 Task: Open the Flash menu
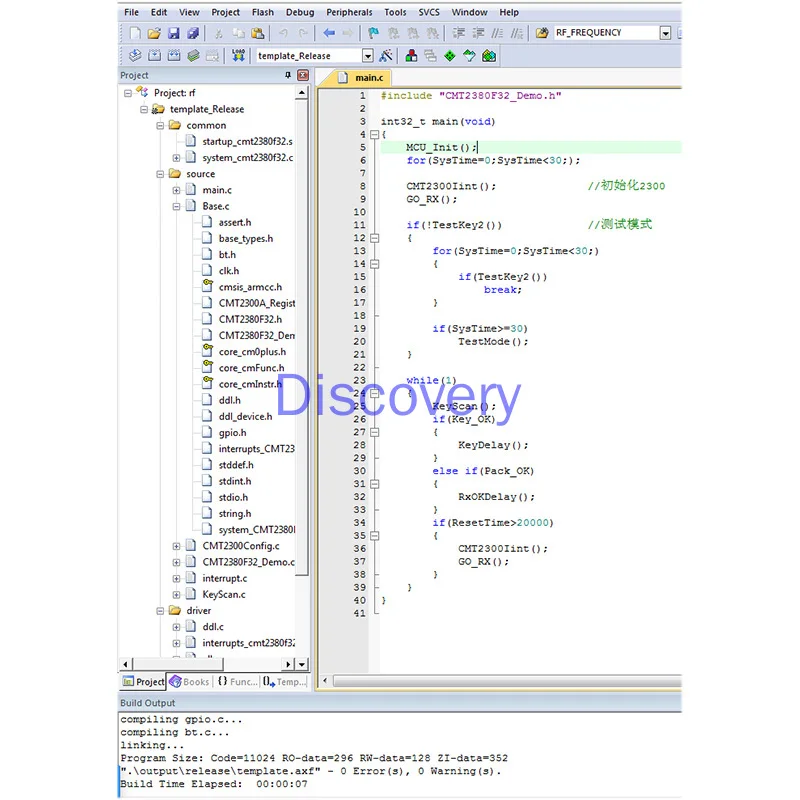click(263, 12)
